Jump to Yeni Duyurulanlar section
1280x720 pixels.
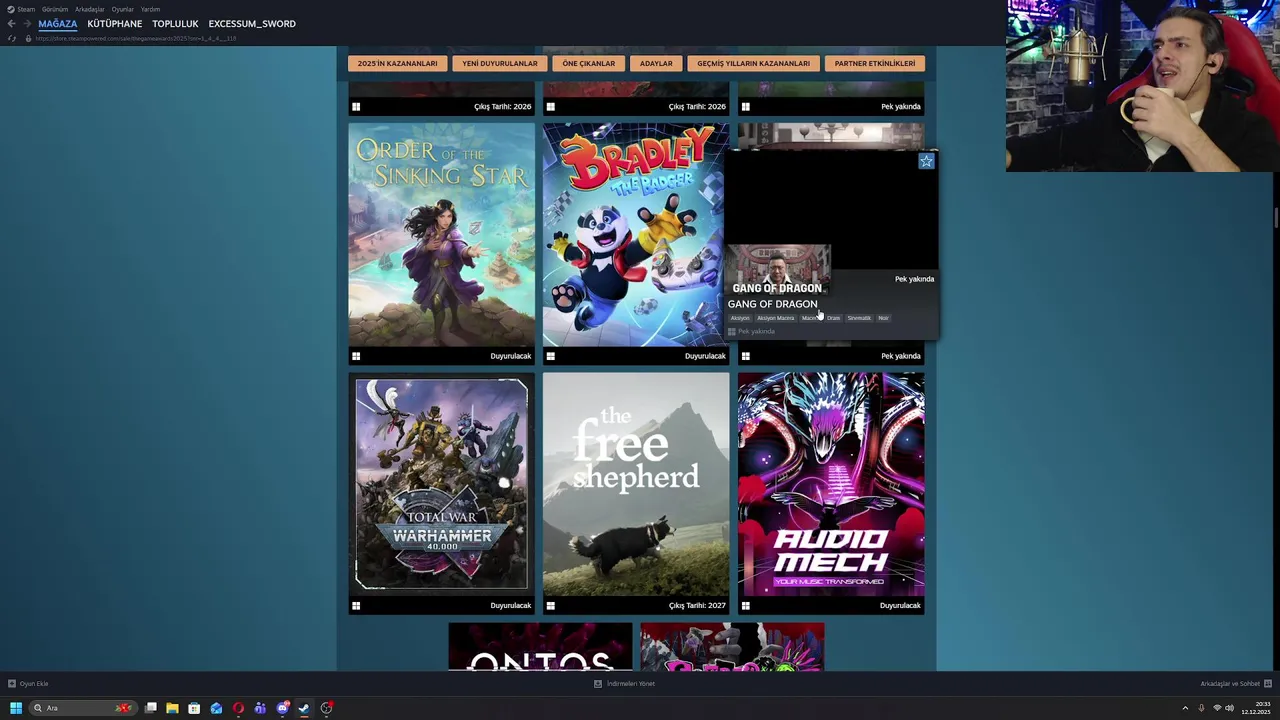point(500,63)
